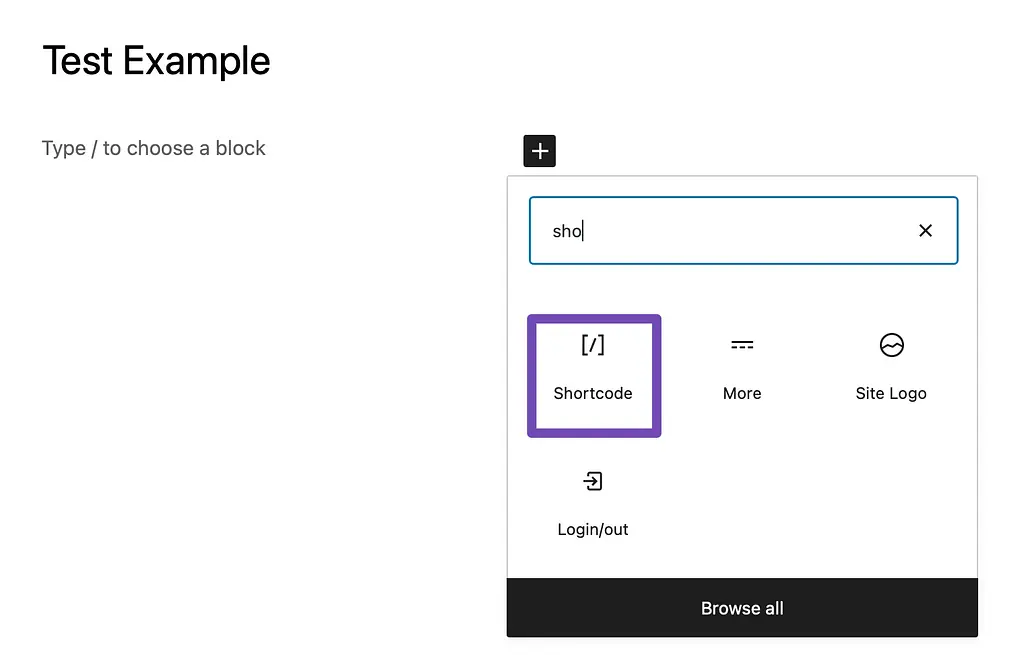Clear the block search with the X
1024x655 pixels.
pos(925,231)
